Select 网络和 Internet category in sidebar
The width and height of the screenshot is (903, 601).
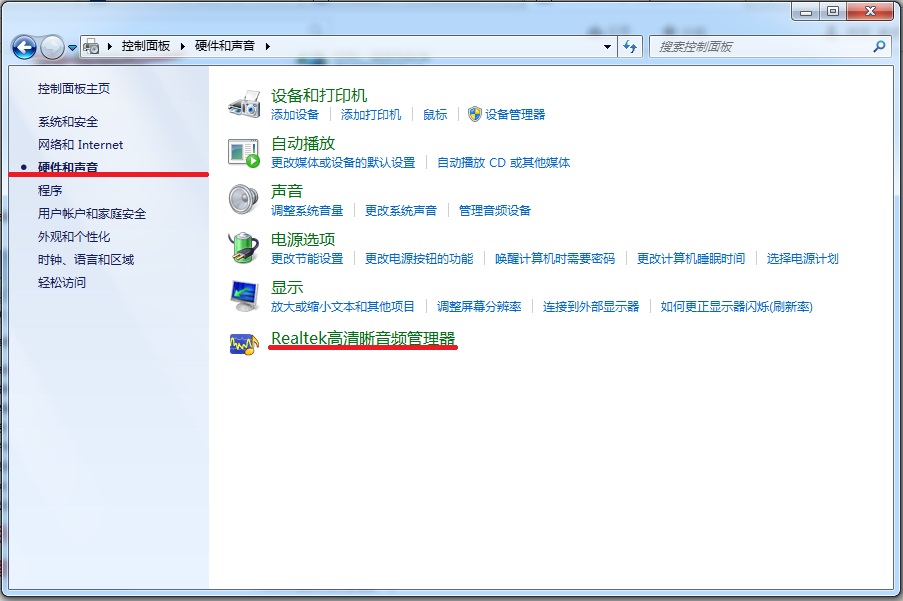(x=80, y=145)
